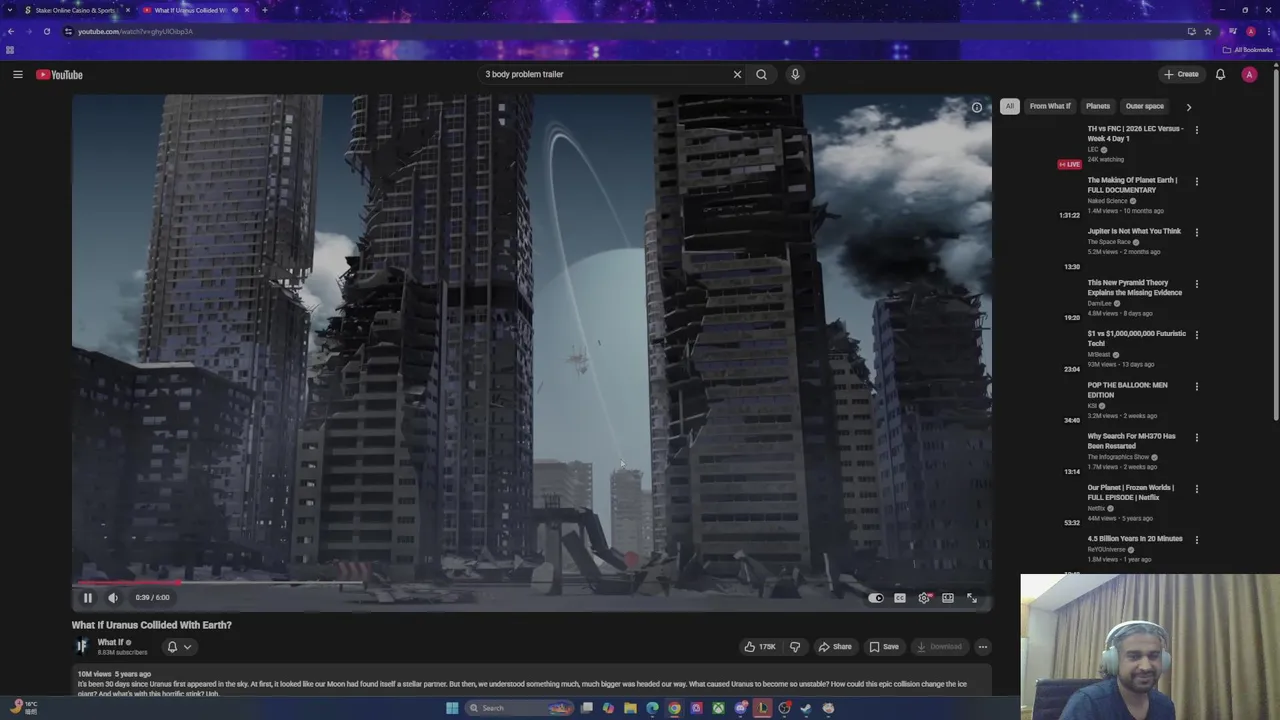Viewport: 1280px width, 720px height.
Task: Go to YouTube home via the logo
Action: click(60, 74)
